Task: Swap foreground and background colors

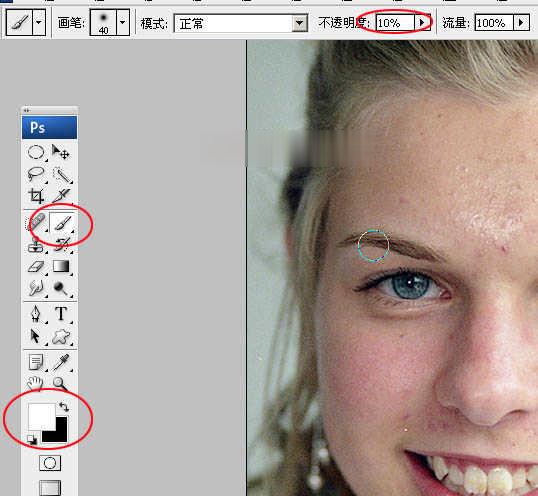Action: 64,407
